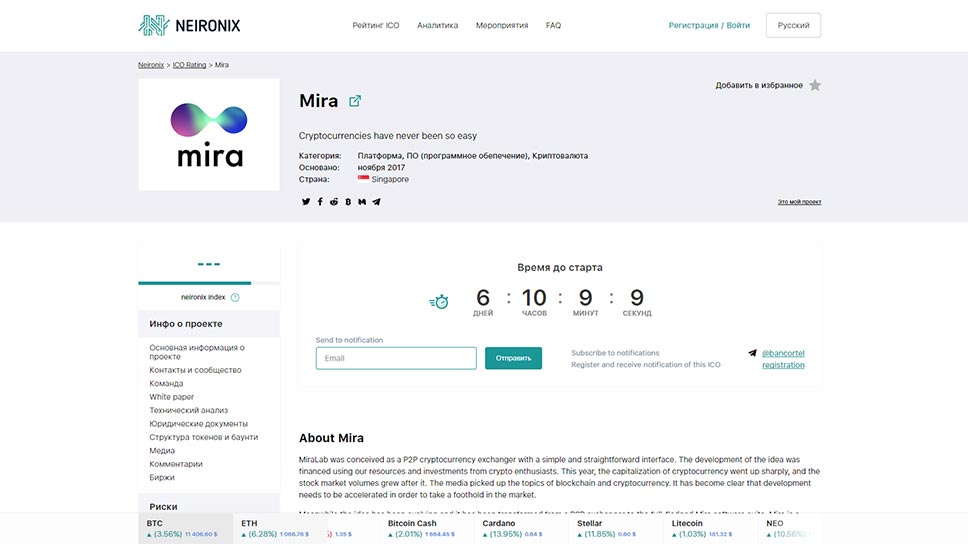Click the Stellar ticker entry
This screenshot has width=968, height=544.
pos(615,529)
